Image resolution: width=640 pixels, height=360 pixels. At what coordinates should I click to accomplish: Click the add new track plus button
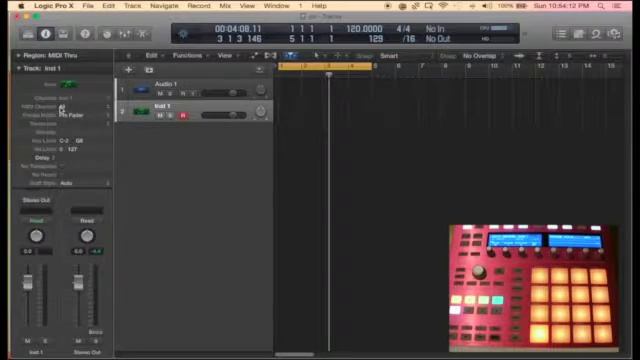click(x=128, y=70)
